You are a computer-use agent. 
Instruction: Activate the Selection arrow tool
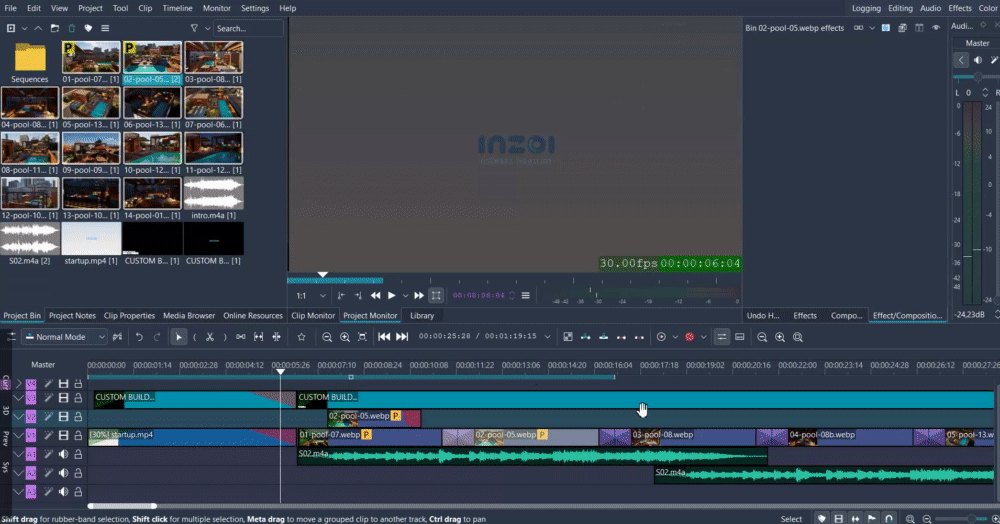(179, 337)
